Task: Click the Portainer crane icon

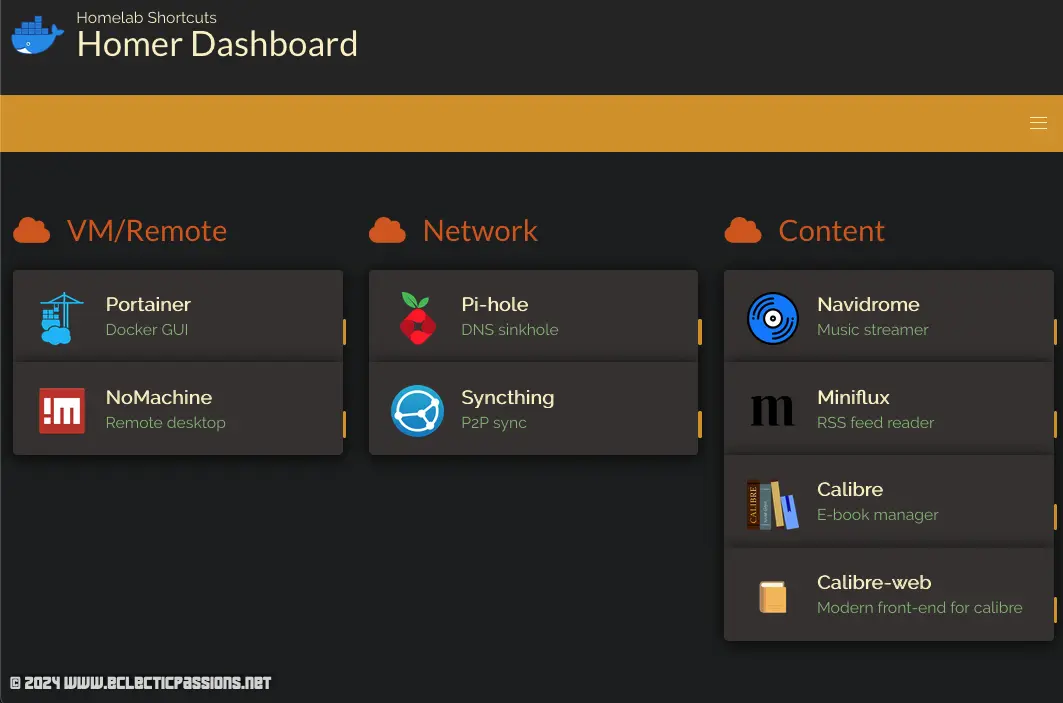Action: (x=62, y=318)
